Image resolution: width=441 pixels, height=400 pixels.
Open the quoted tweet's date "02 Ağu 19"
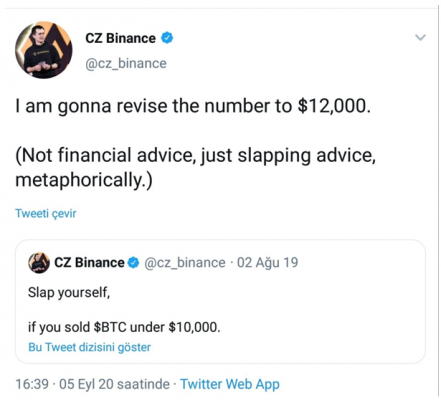[267, 263]
